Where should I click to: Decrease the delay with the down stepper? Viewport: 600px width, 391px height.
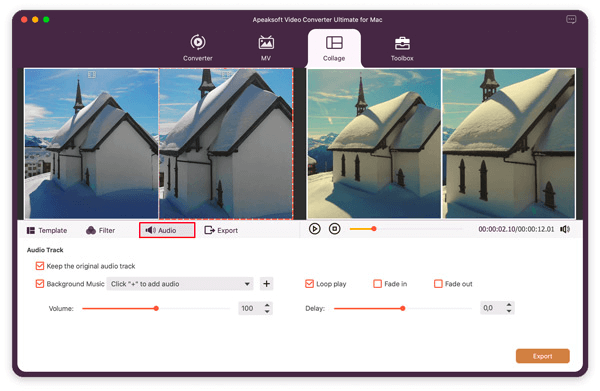pyautogui.click(x=509, y=311)
